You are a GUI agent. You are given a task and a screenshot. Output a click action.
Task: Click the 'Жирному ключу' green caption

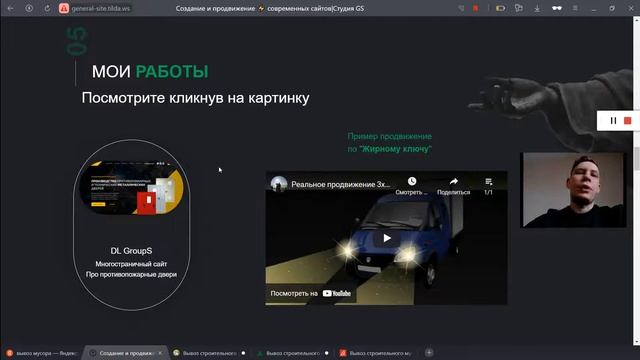[396, 149]
